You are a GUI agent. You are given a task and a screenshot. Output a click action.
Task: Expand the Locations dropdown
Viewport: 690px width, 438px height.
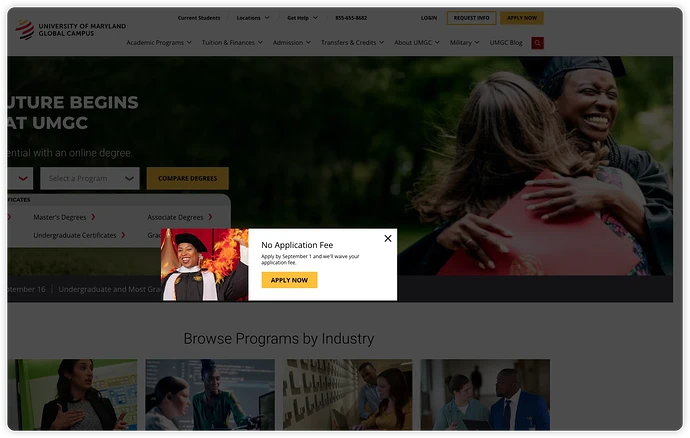click(x=253, y=18)
